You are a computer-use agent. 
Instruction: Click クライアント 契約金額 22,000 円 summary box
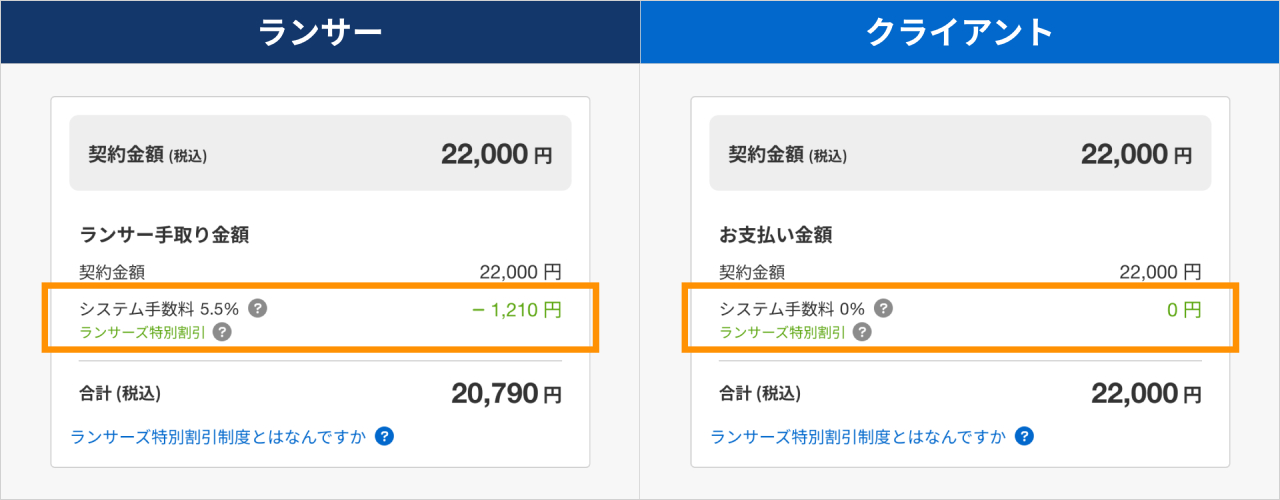pos(960,153)
